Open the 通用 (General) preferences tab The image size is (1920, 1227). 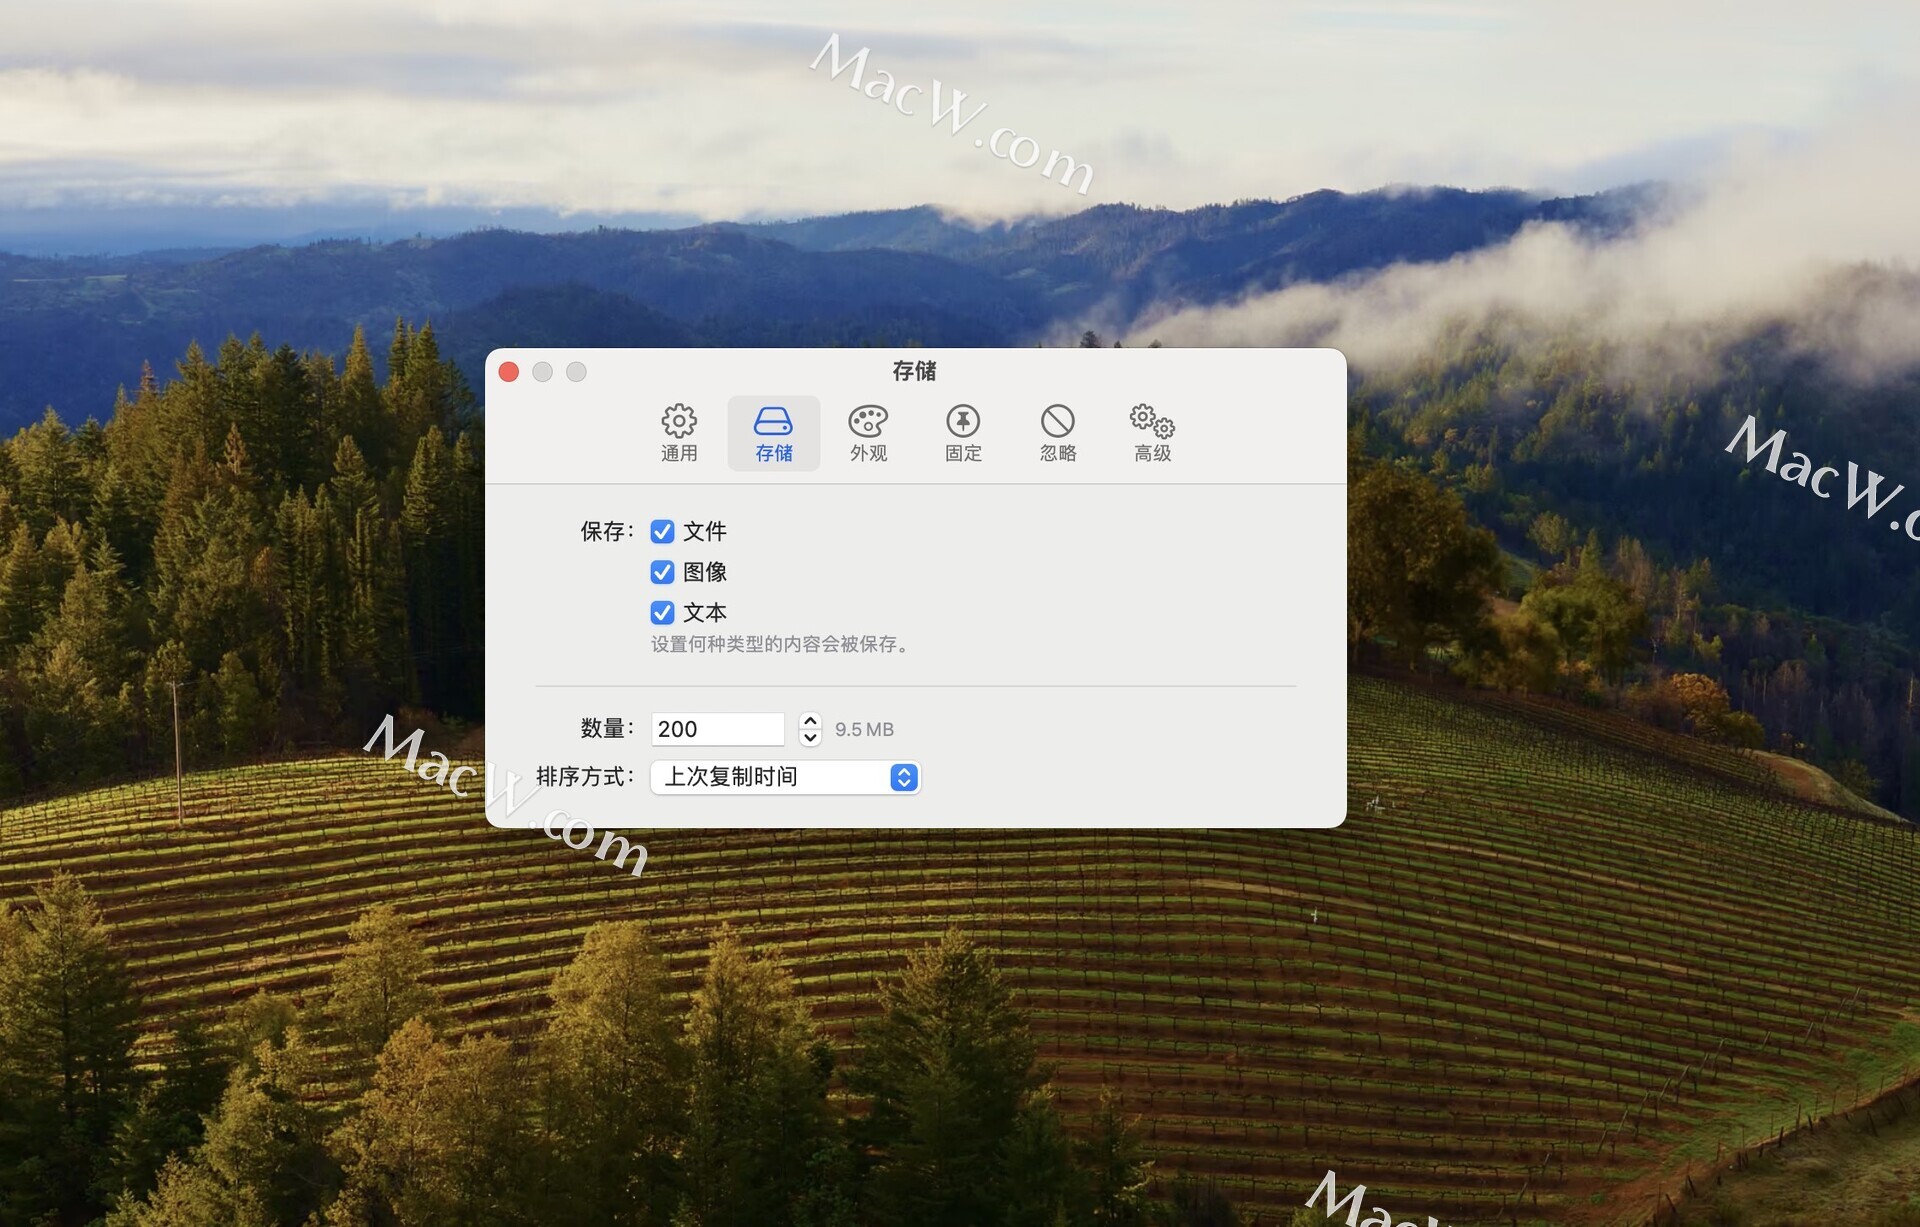tap(679, 433)
